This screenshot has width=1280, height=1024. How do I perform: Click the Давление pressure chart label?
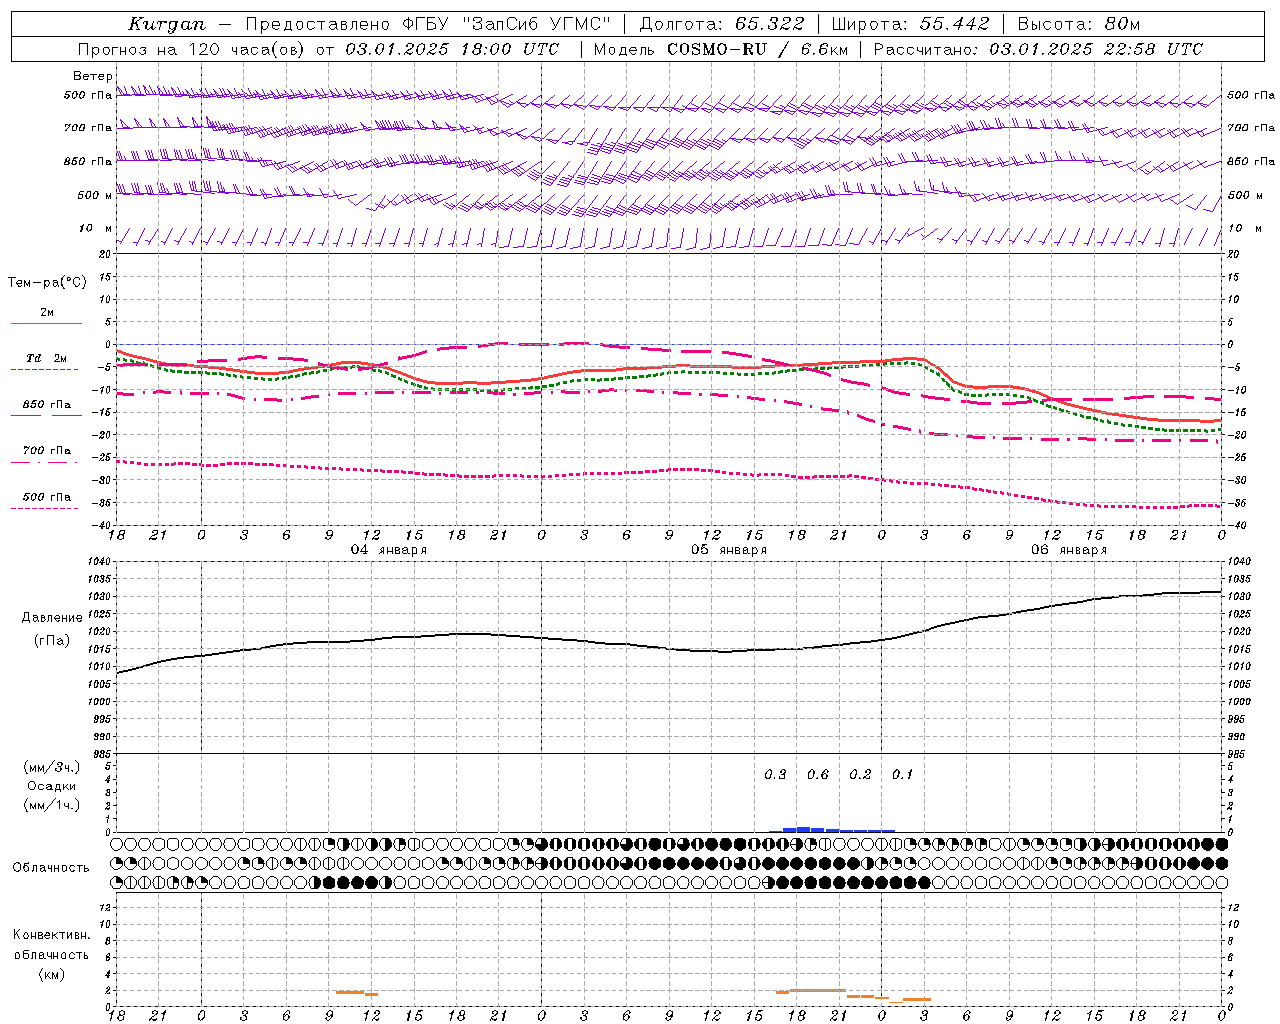point(52,618)
